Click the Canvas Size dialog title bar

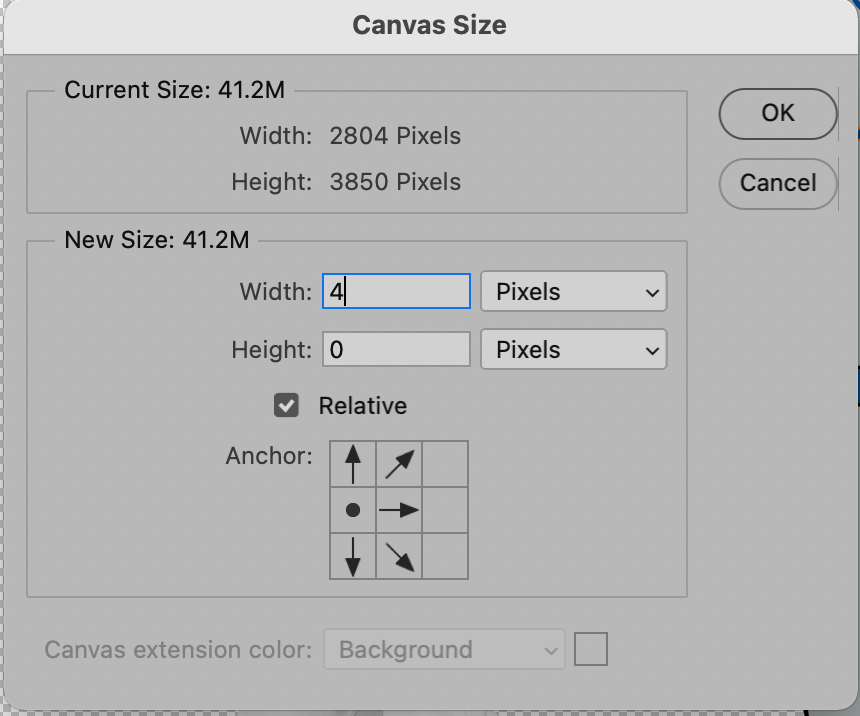(x=429, y=24)
